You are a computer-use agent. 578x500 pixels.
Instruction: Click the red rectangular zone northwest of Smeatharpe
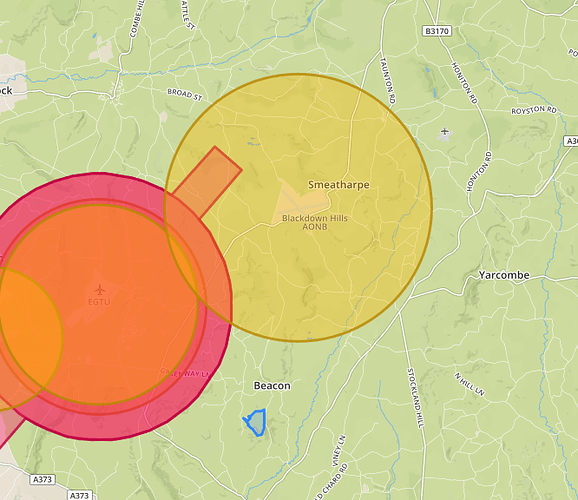207,182
